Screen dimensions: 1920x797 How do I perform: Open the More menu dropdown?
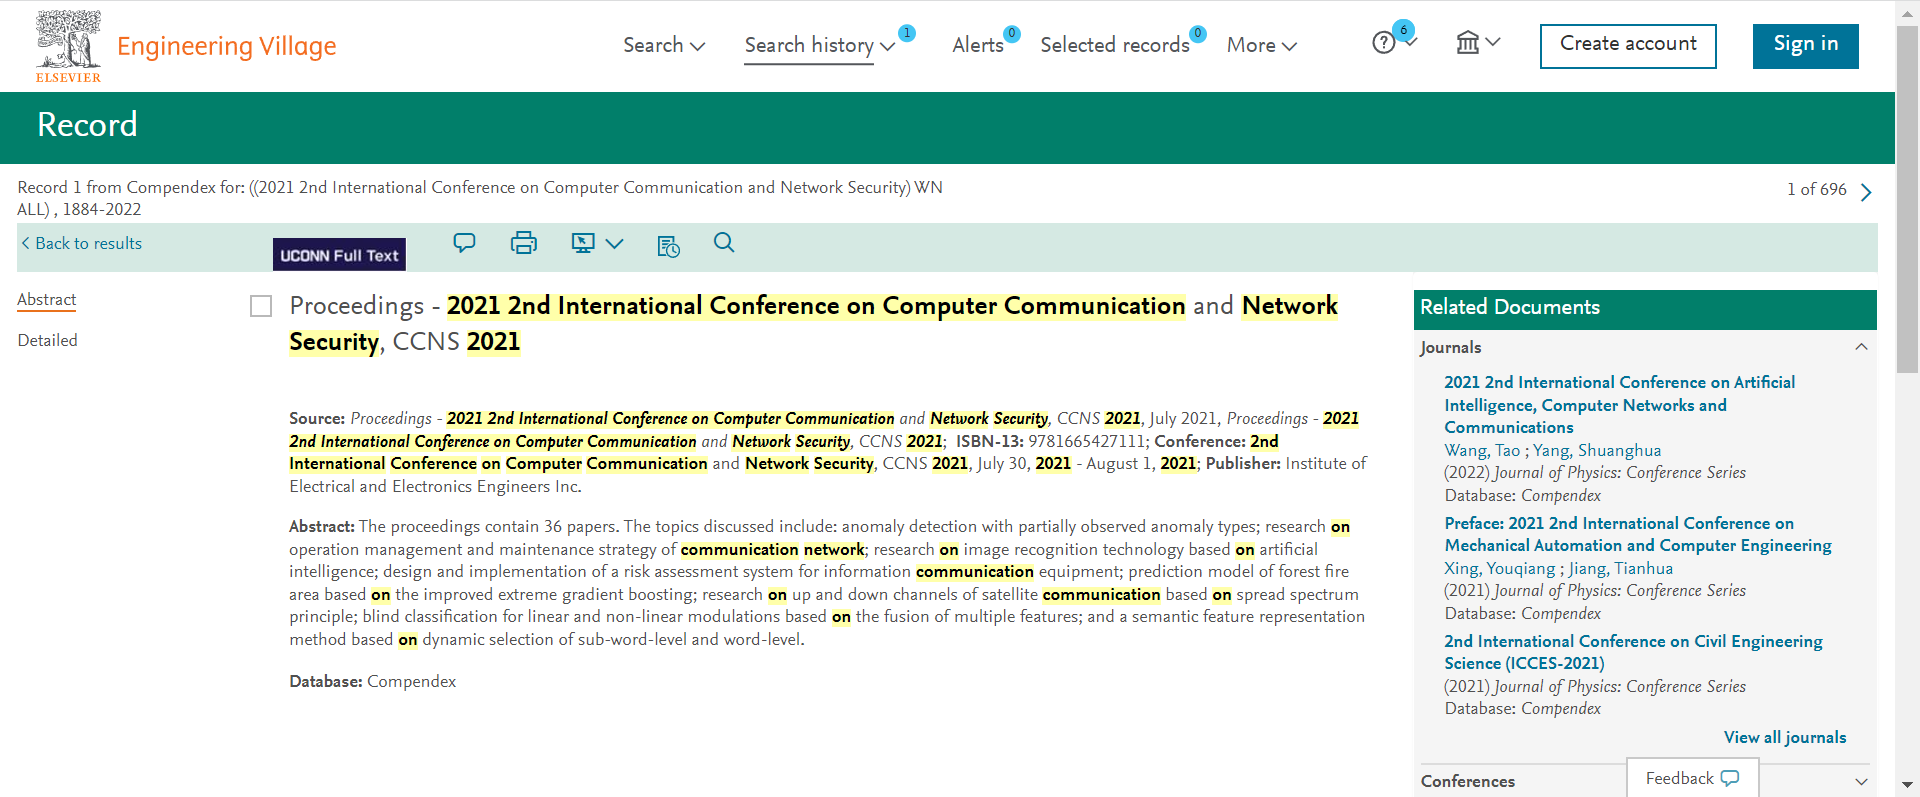[1262, 45]
